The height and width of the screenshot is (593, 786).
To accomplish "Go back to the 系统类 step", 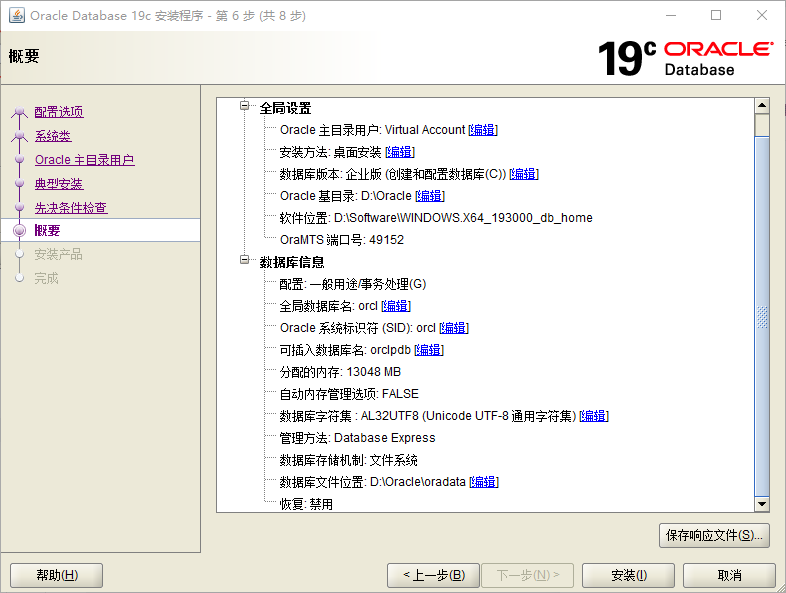I will coord(53,136).
